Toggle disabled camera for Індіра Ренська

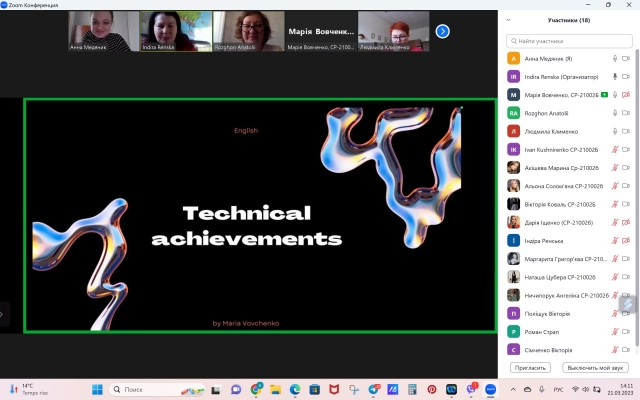pyautogui.click(x=626, y=241)
